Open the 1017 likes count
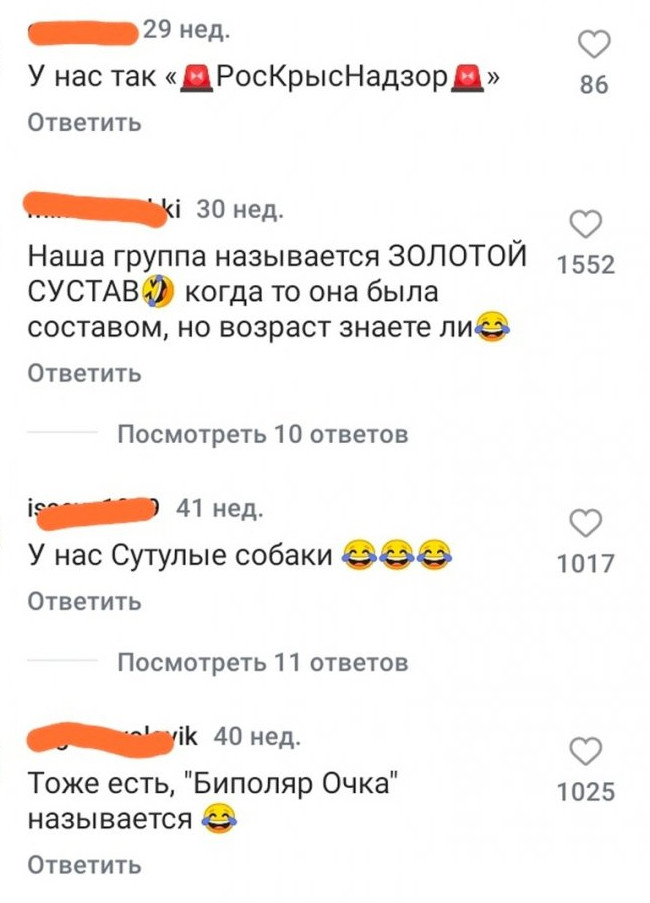 pos(586,563)
